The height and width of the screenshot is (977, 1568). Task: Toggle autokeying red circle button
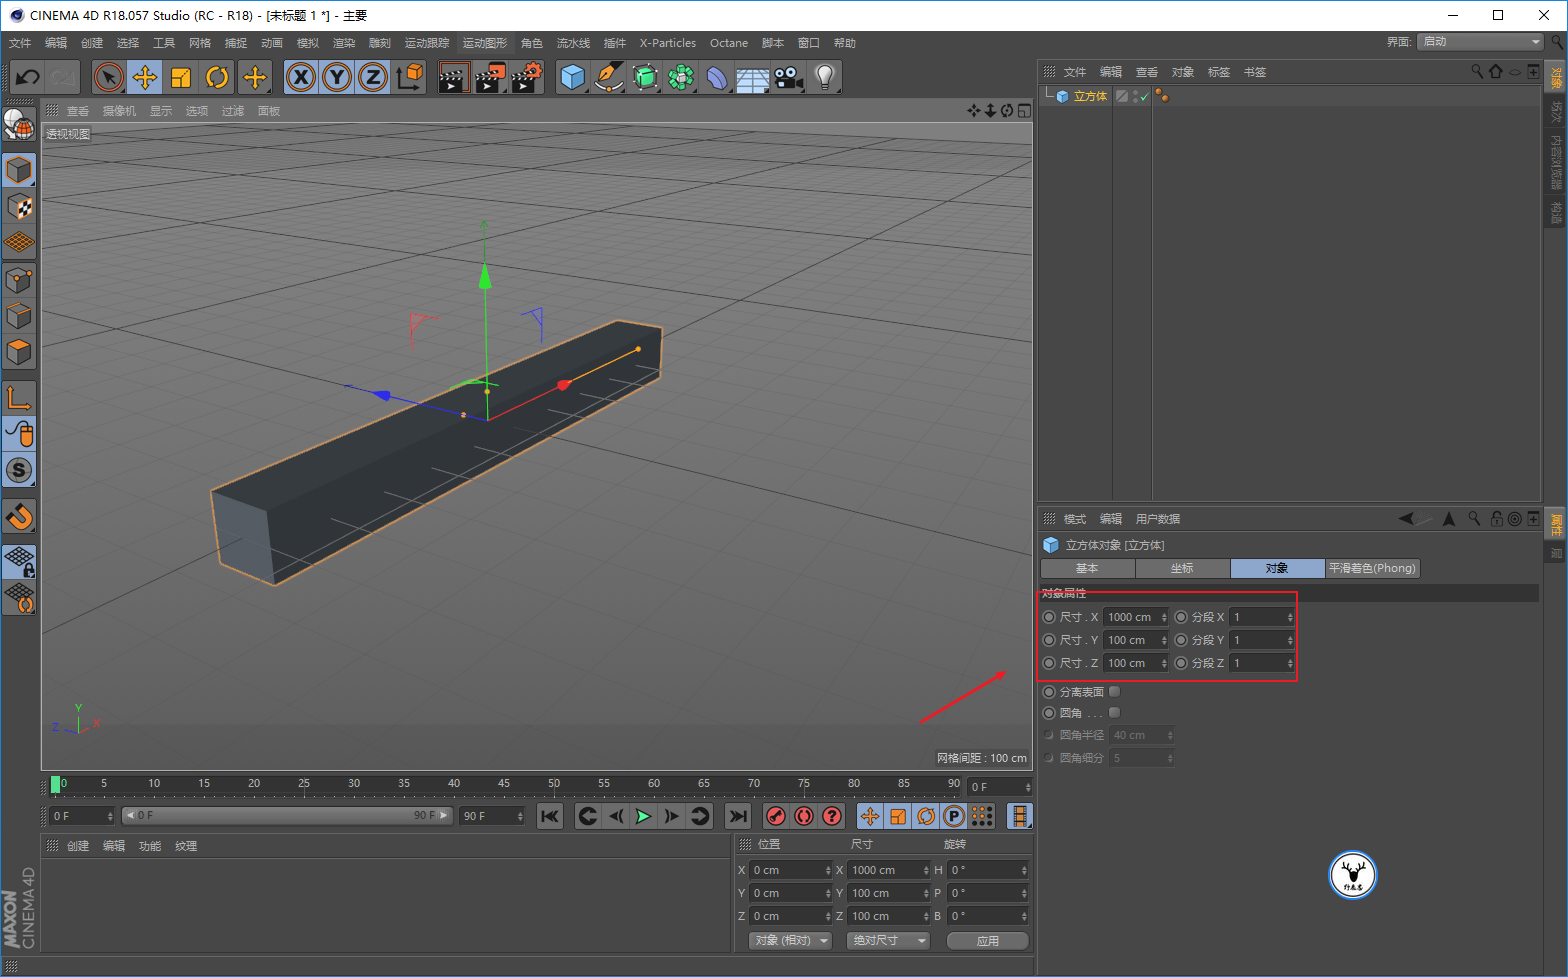point(804,817)
